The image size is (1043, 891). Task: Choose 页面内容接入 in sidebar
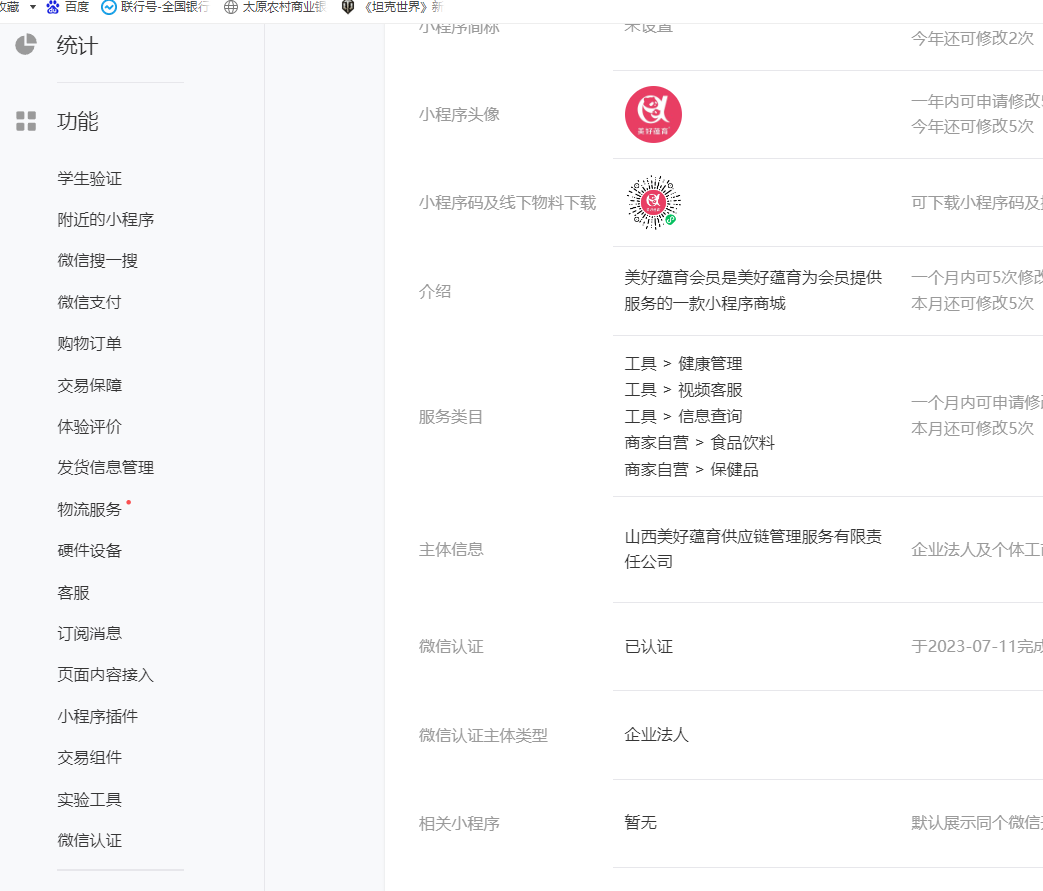(106, 675)
